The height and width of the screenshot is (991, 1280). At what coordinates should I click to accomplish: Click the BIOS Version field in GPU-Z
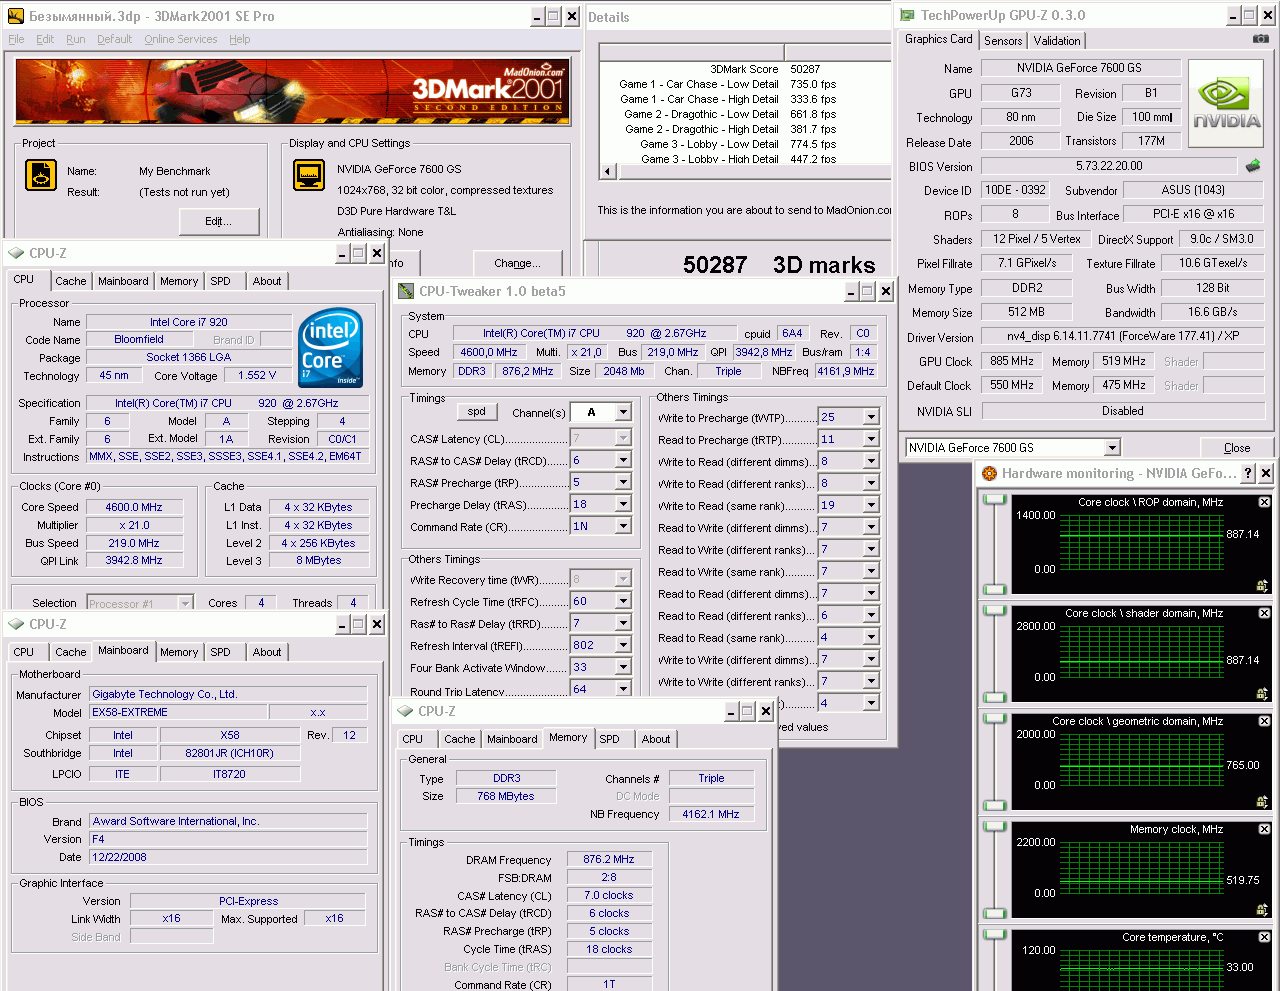tap(1109, 166)
